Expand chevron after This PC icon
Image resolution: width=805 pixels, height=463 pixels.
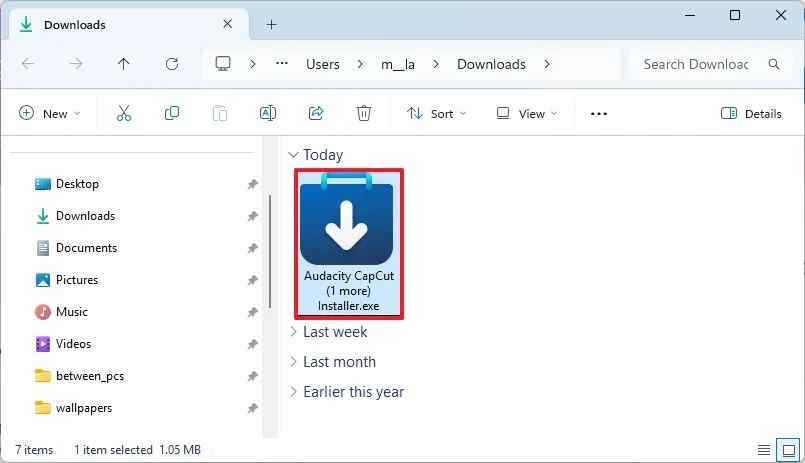click(253, 64)
